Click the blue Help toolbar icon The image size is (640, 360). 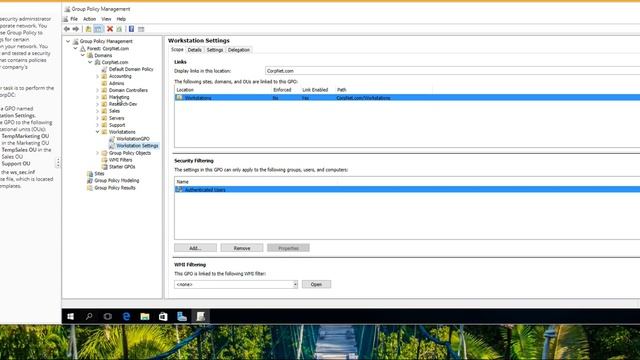(x=131, y=29)
